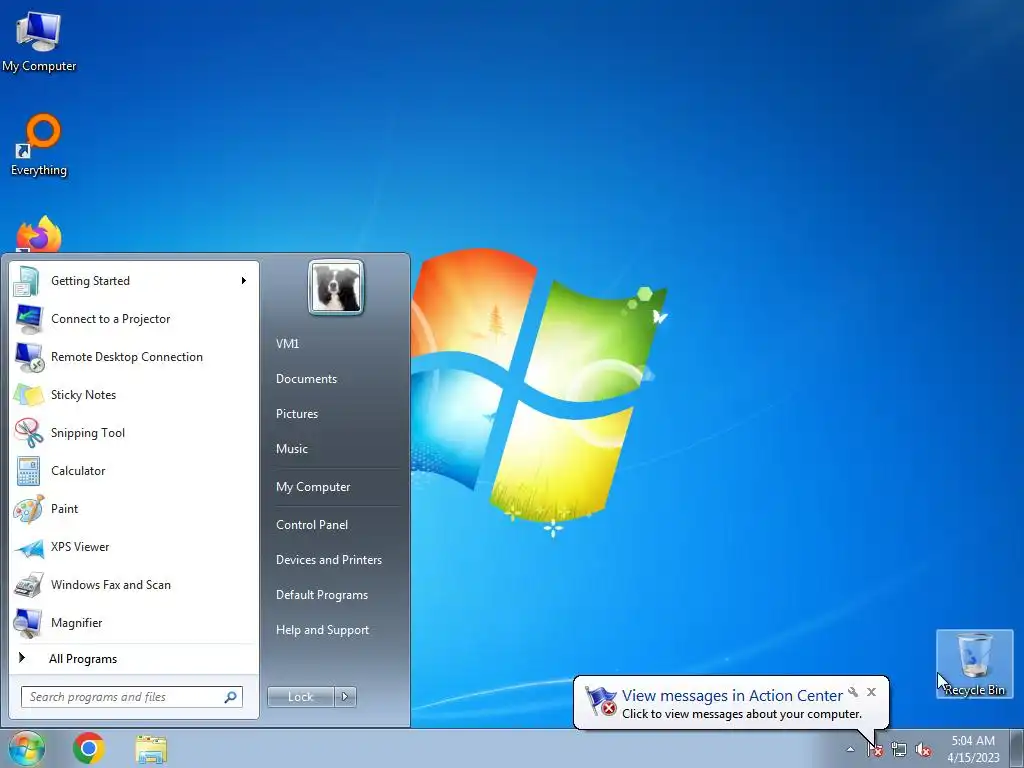
Task: Click the search magnifying glass icon
Action: (231, 697)
